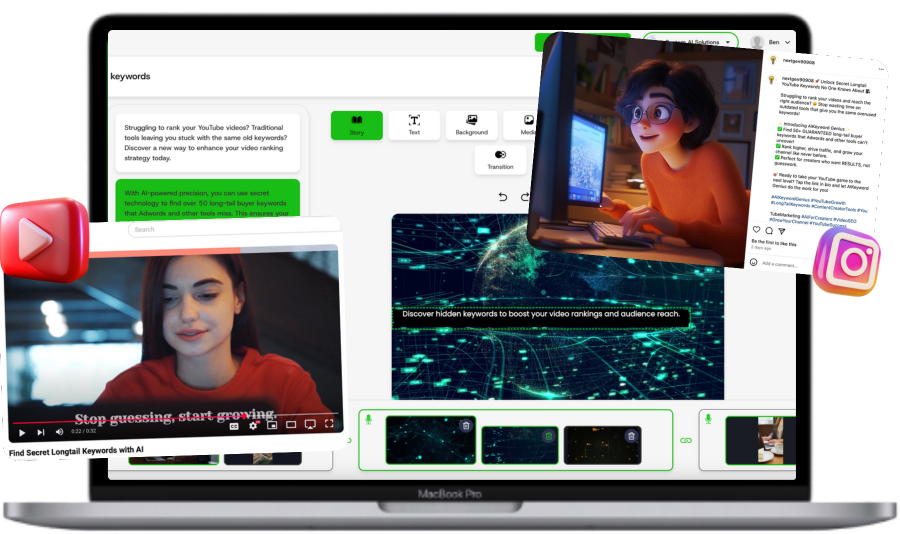Open the AI Solutions dropdown in header
This screenshot has width=900, height=534.
point(691,42)
